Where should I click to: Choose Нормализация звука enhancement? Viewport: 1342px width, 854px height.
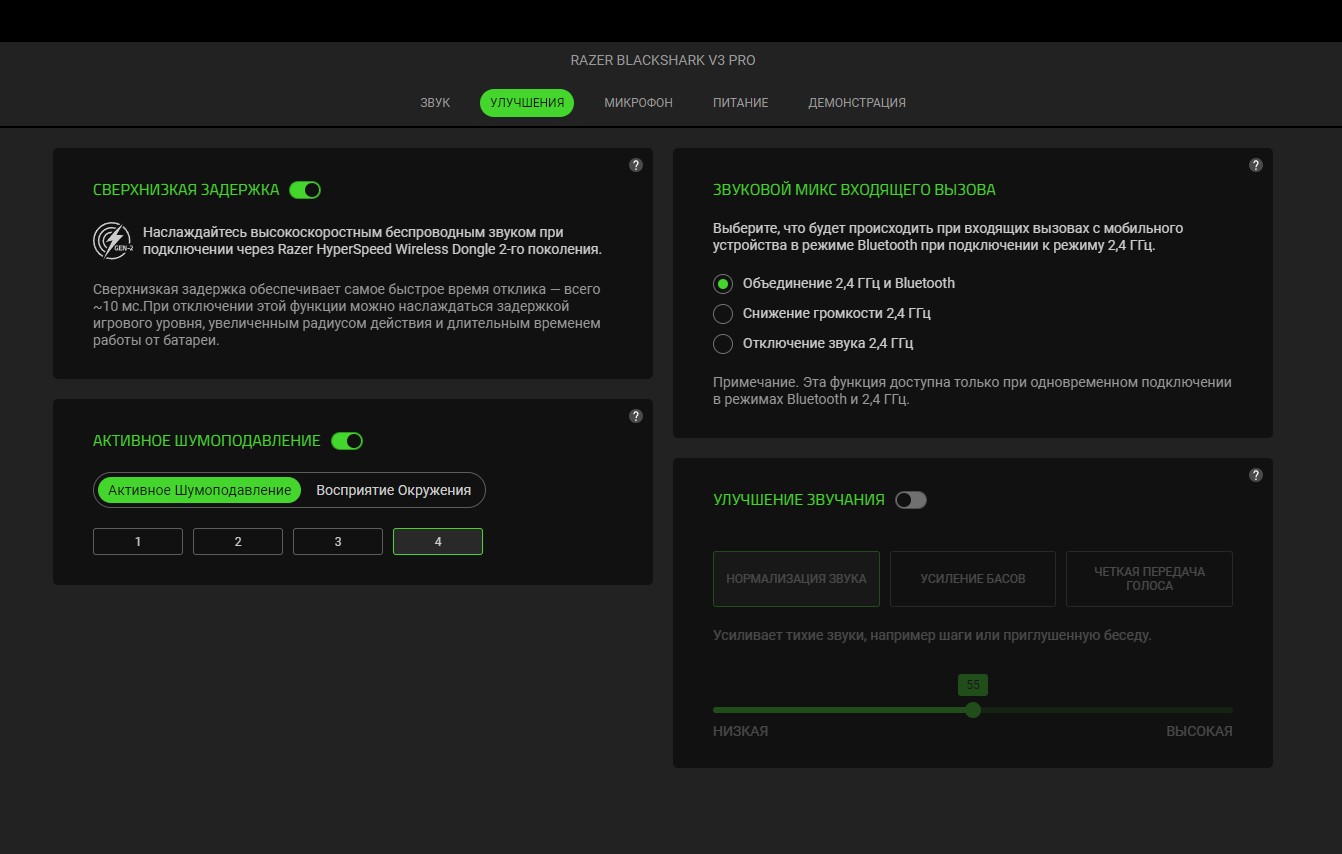click(x=796, y=578)
